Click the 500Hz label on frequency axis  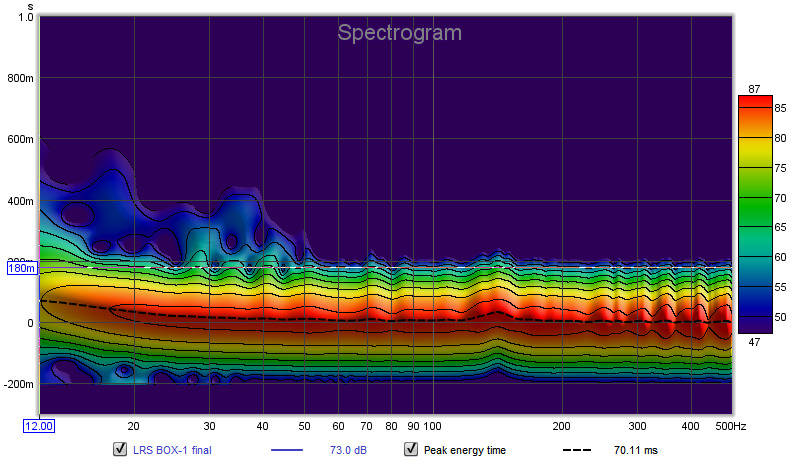[x=729, y=426]
